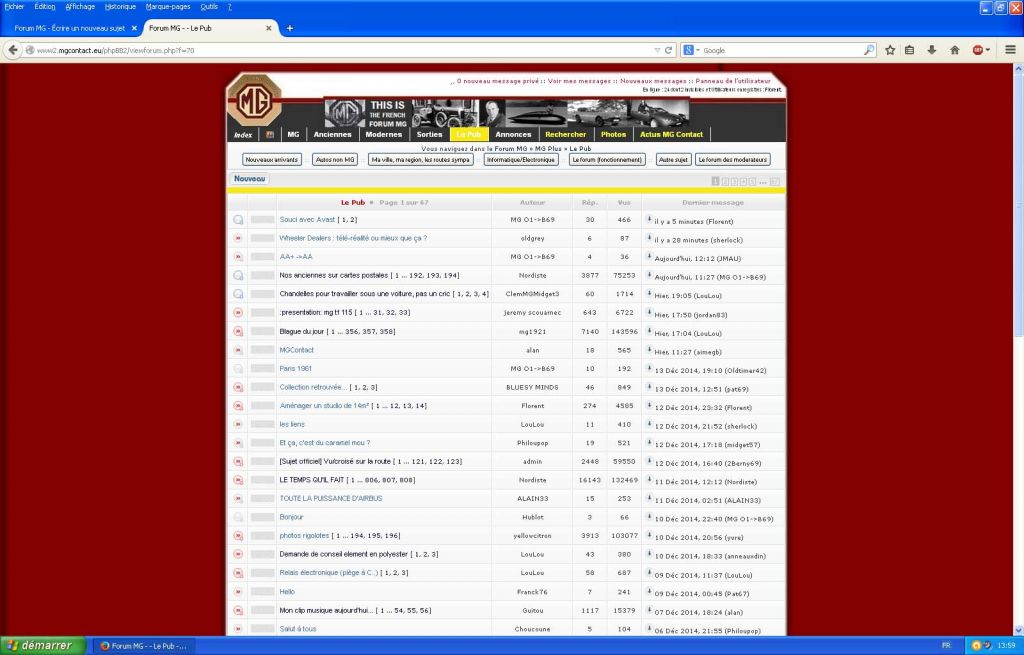Open bookmarks with the star icon
Screen dimensions: 1024x655
pyautogui.click(x=889, y=50)
